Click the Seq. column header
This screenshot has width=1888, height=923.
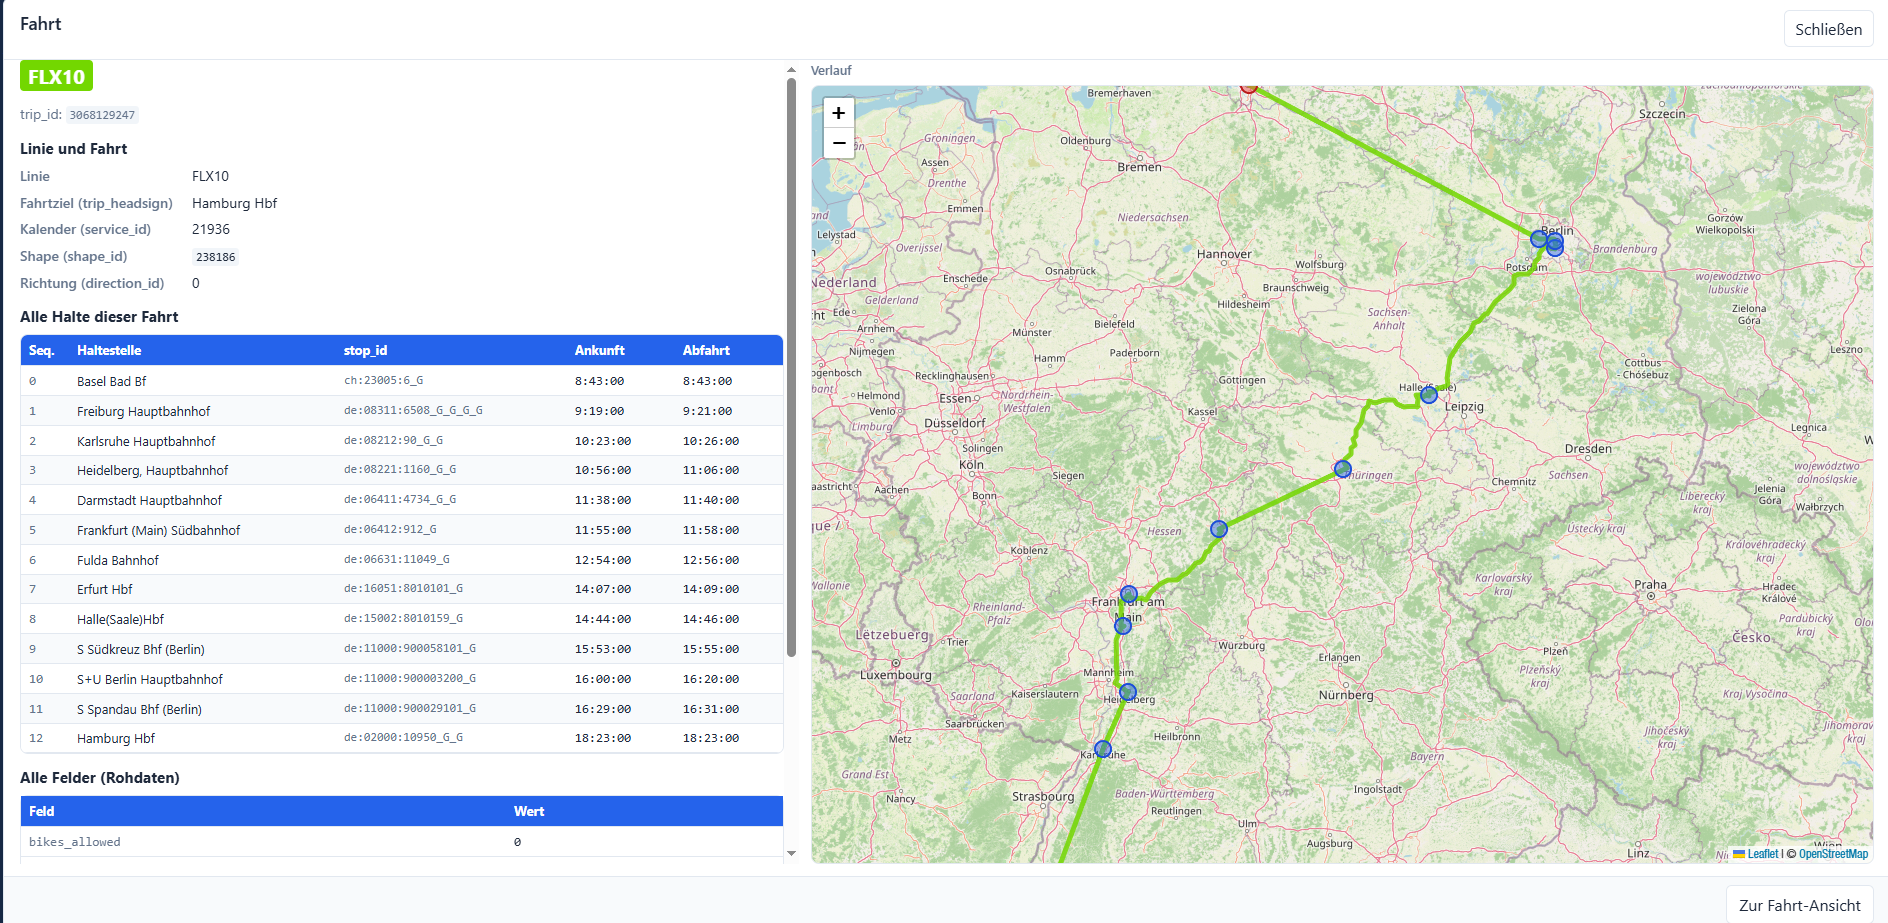(x=41, y=350)
